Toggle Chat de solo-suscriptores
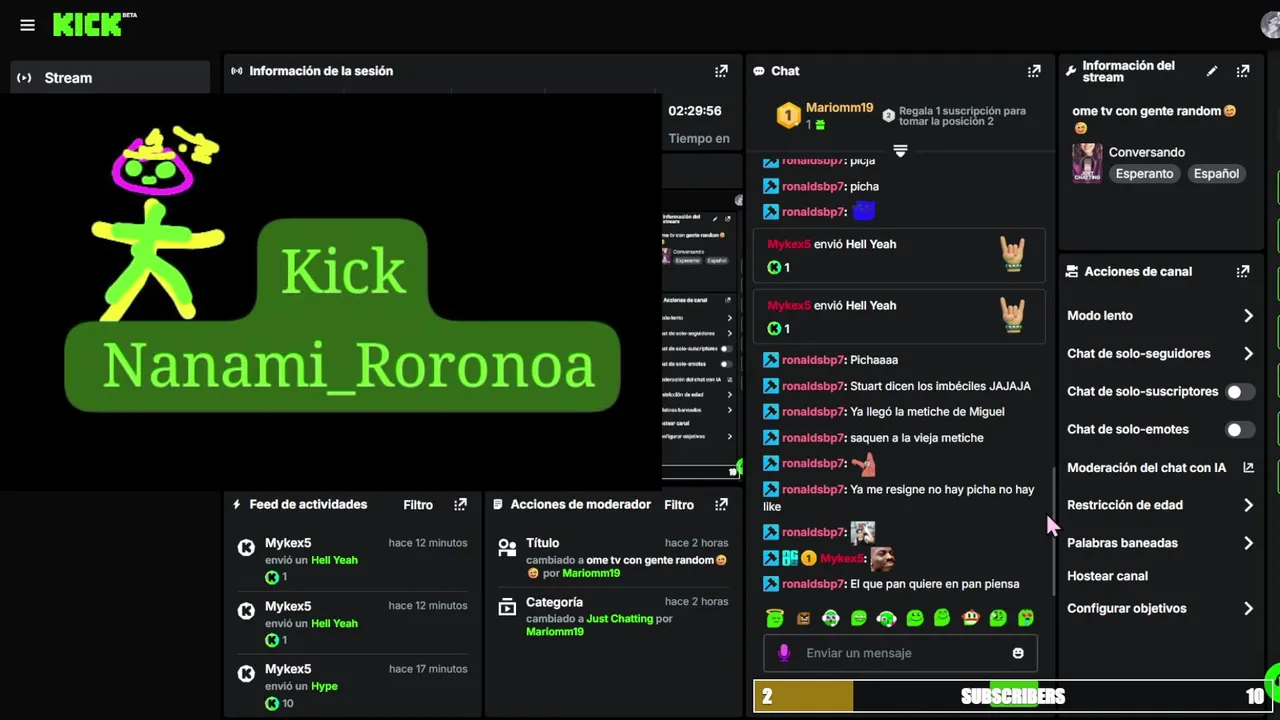Image resolution: width=1280 pixels, height=720 pixels. tap(1240, 392)
